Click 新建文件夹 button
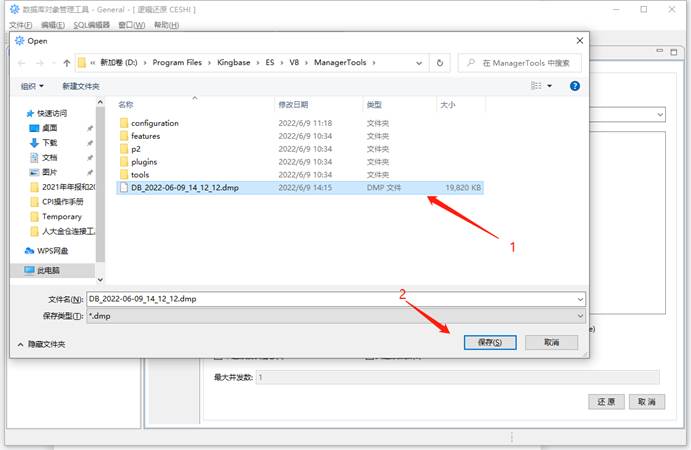Image resolution: width=691 pixels, height=450 pixels. pos(81,86)
